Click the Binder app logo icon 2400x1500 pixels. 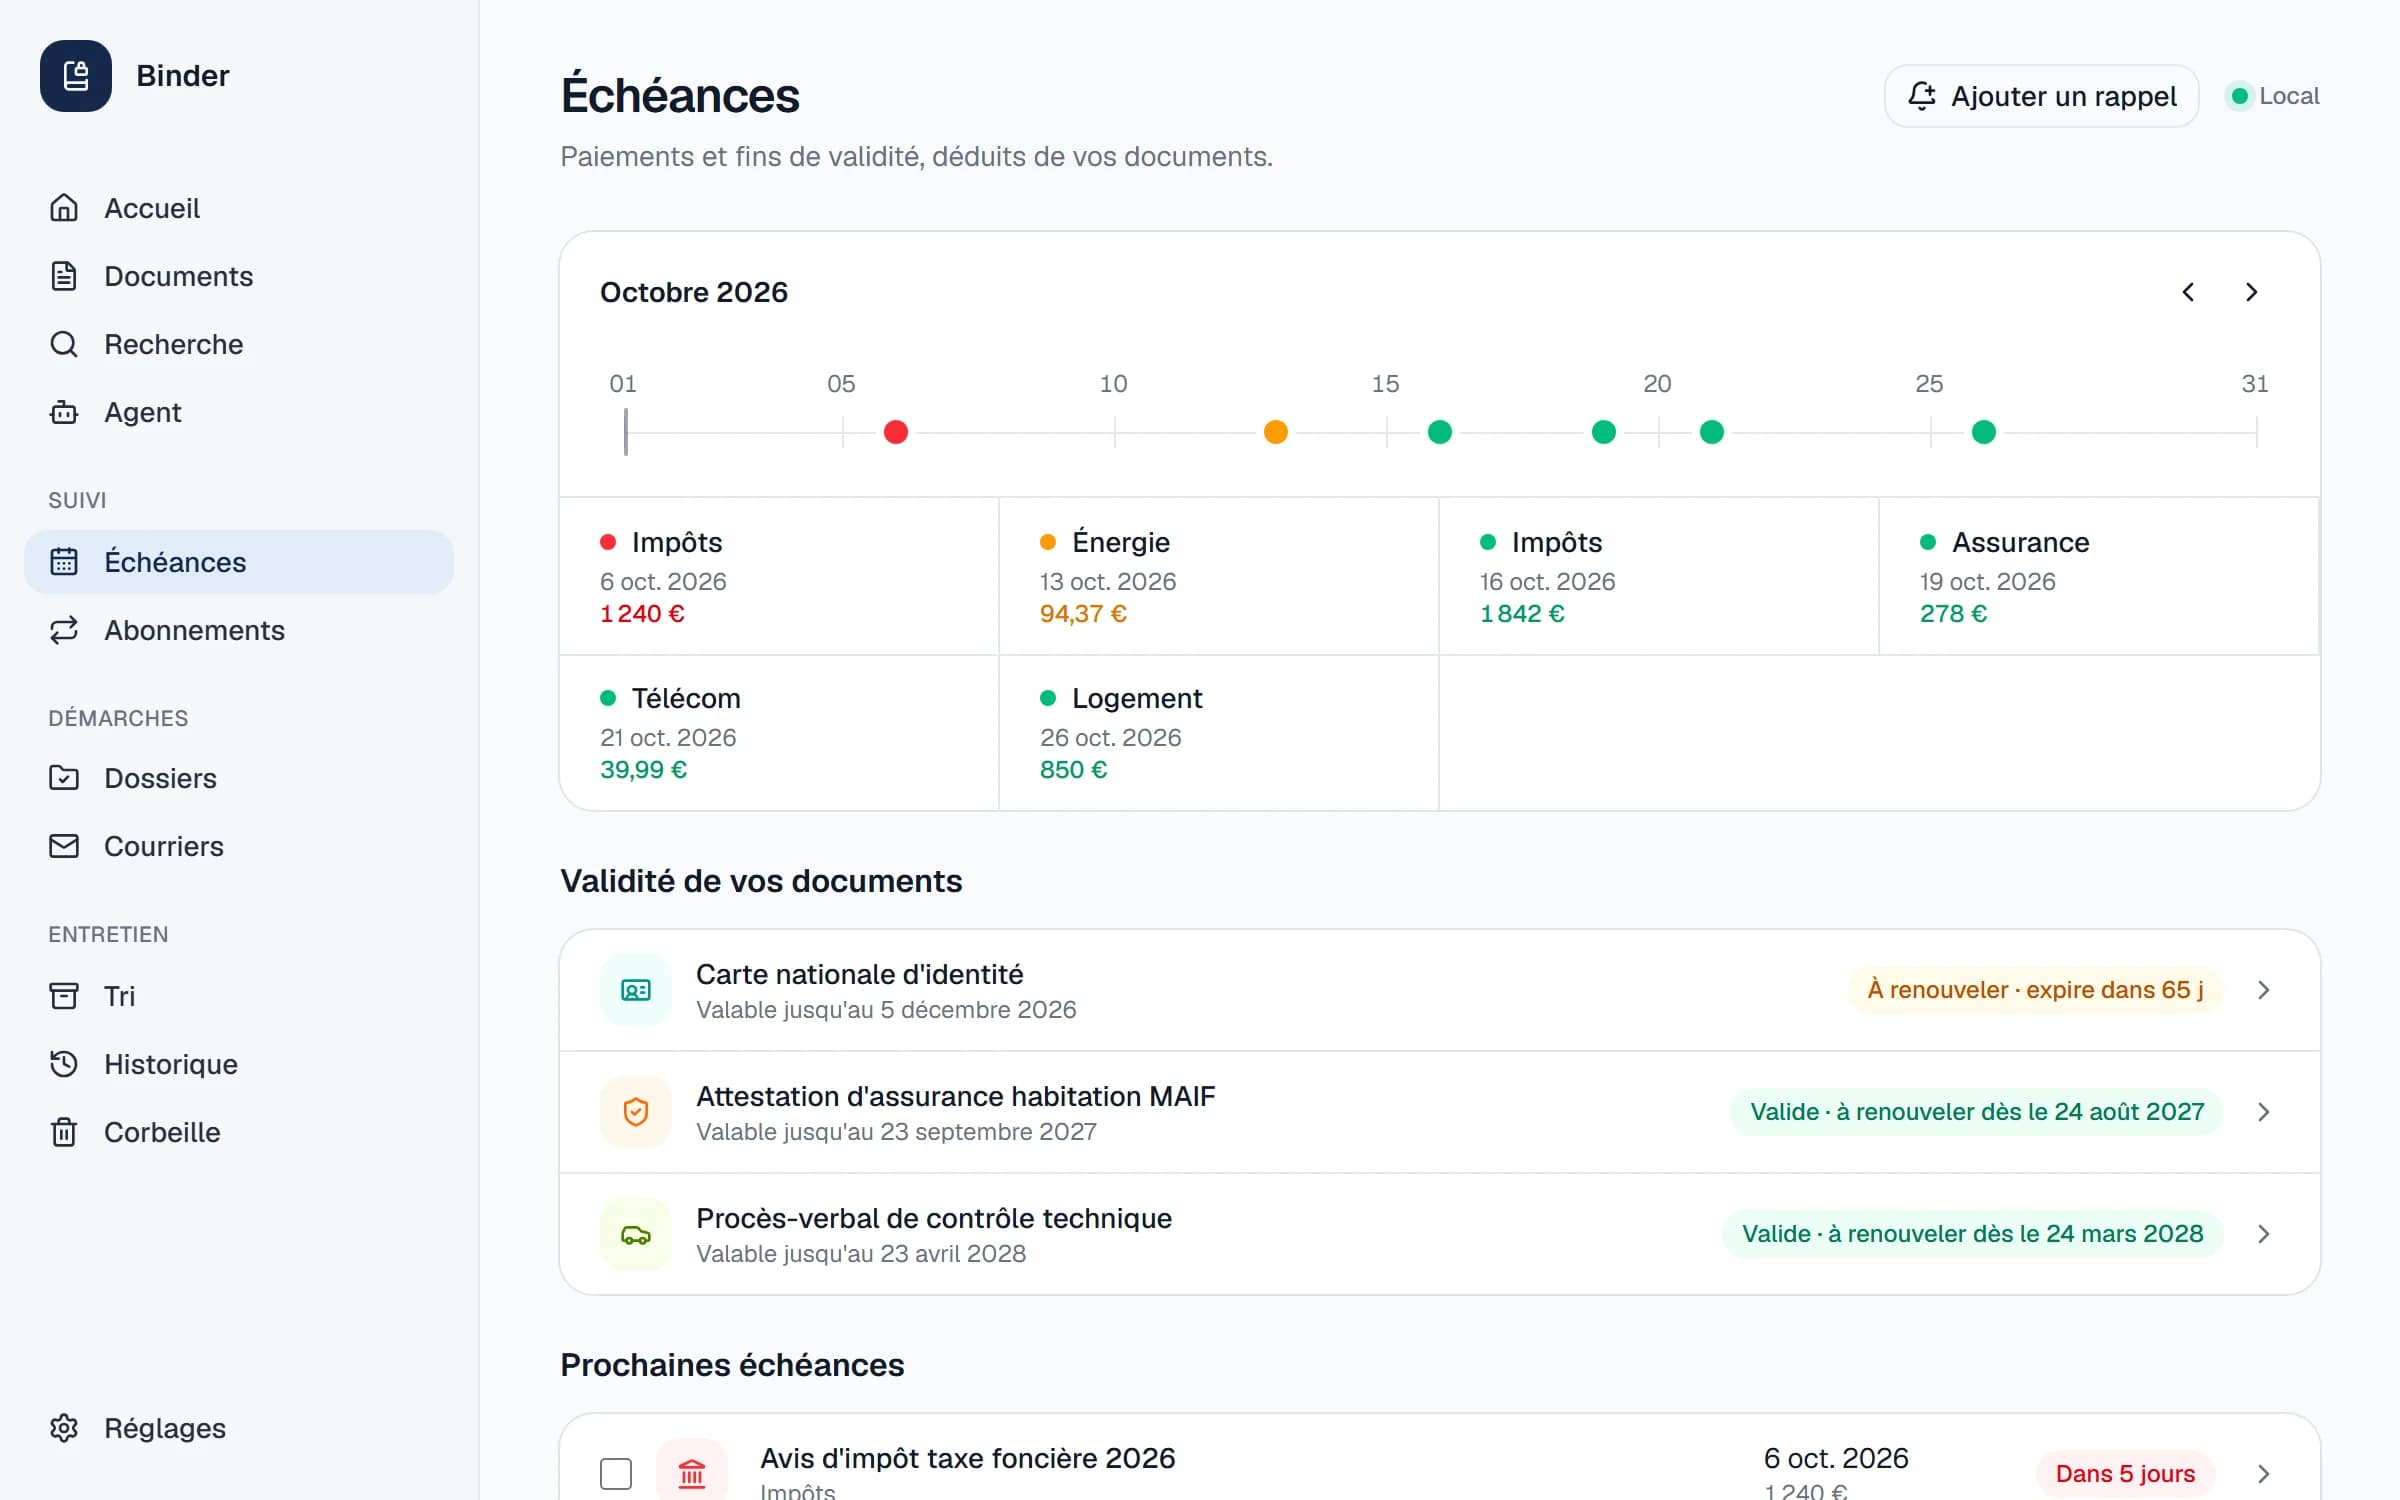[x=76, y=76]
